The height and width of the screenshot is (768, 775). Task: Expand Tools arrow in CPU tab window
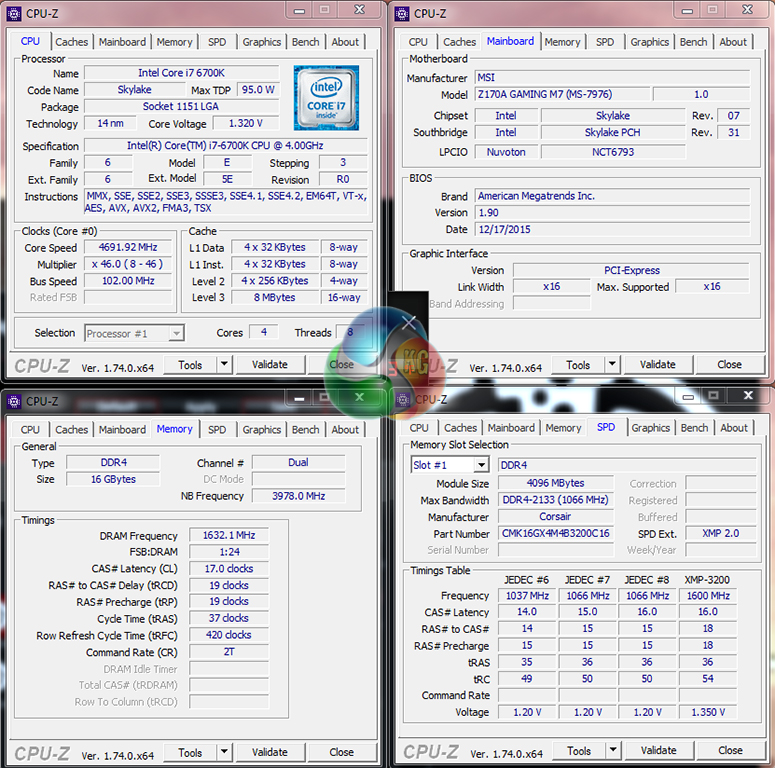pos(224,365)
